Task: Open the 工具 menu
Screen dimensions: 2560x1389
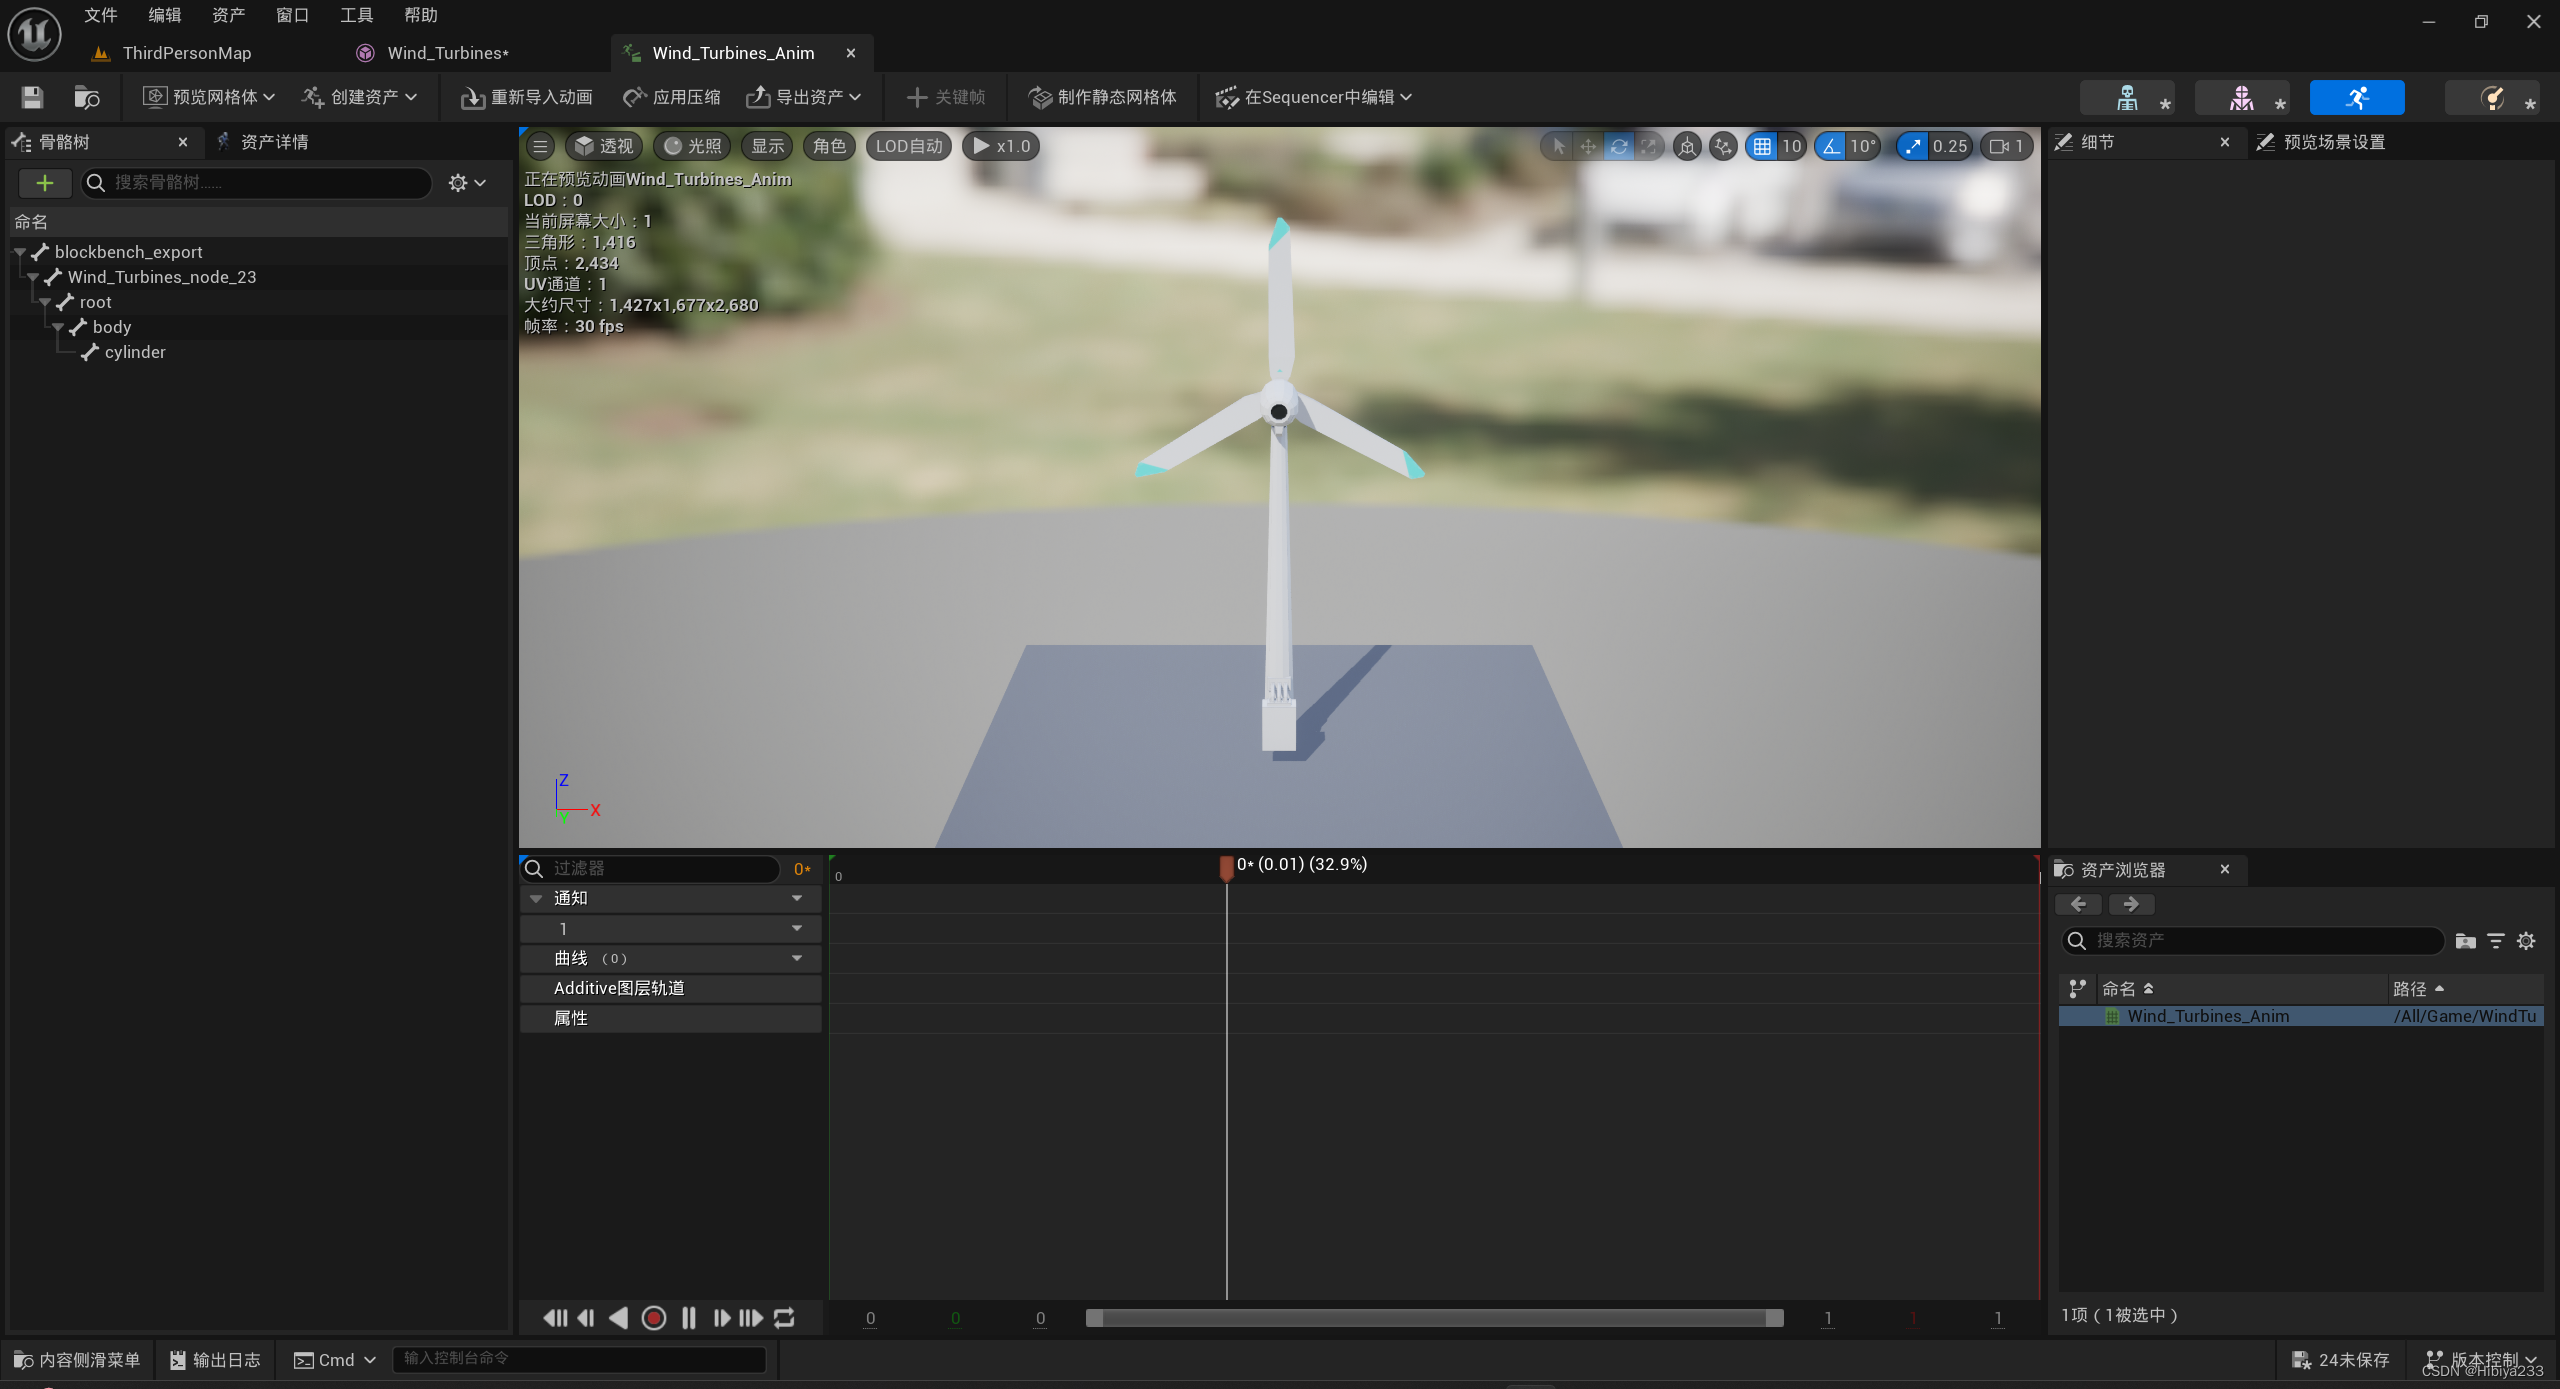Action: tap(356, 15)
